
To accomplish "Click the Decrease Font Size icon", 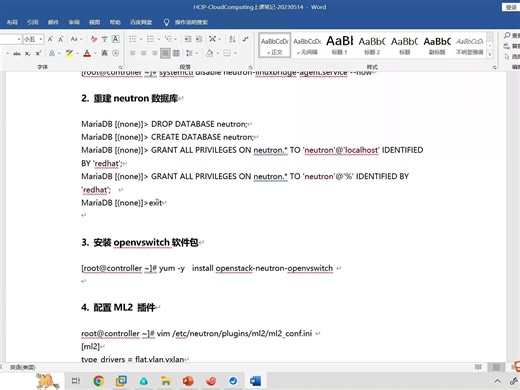I will (x=61, y=39).
